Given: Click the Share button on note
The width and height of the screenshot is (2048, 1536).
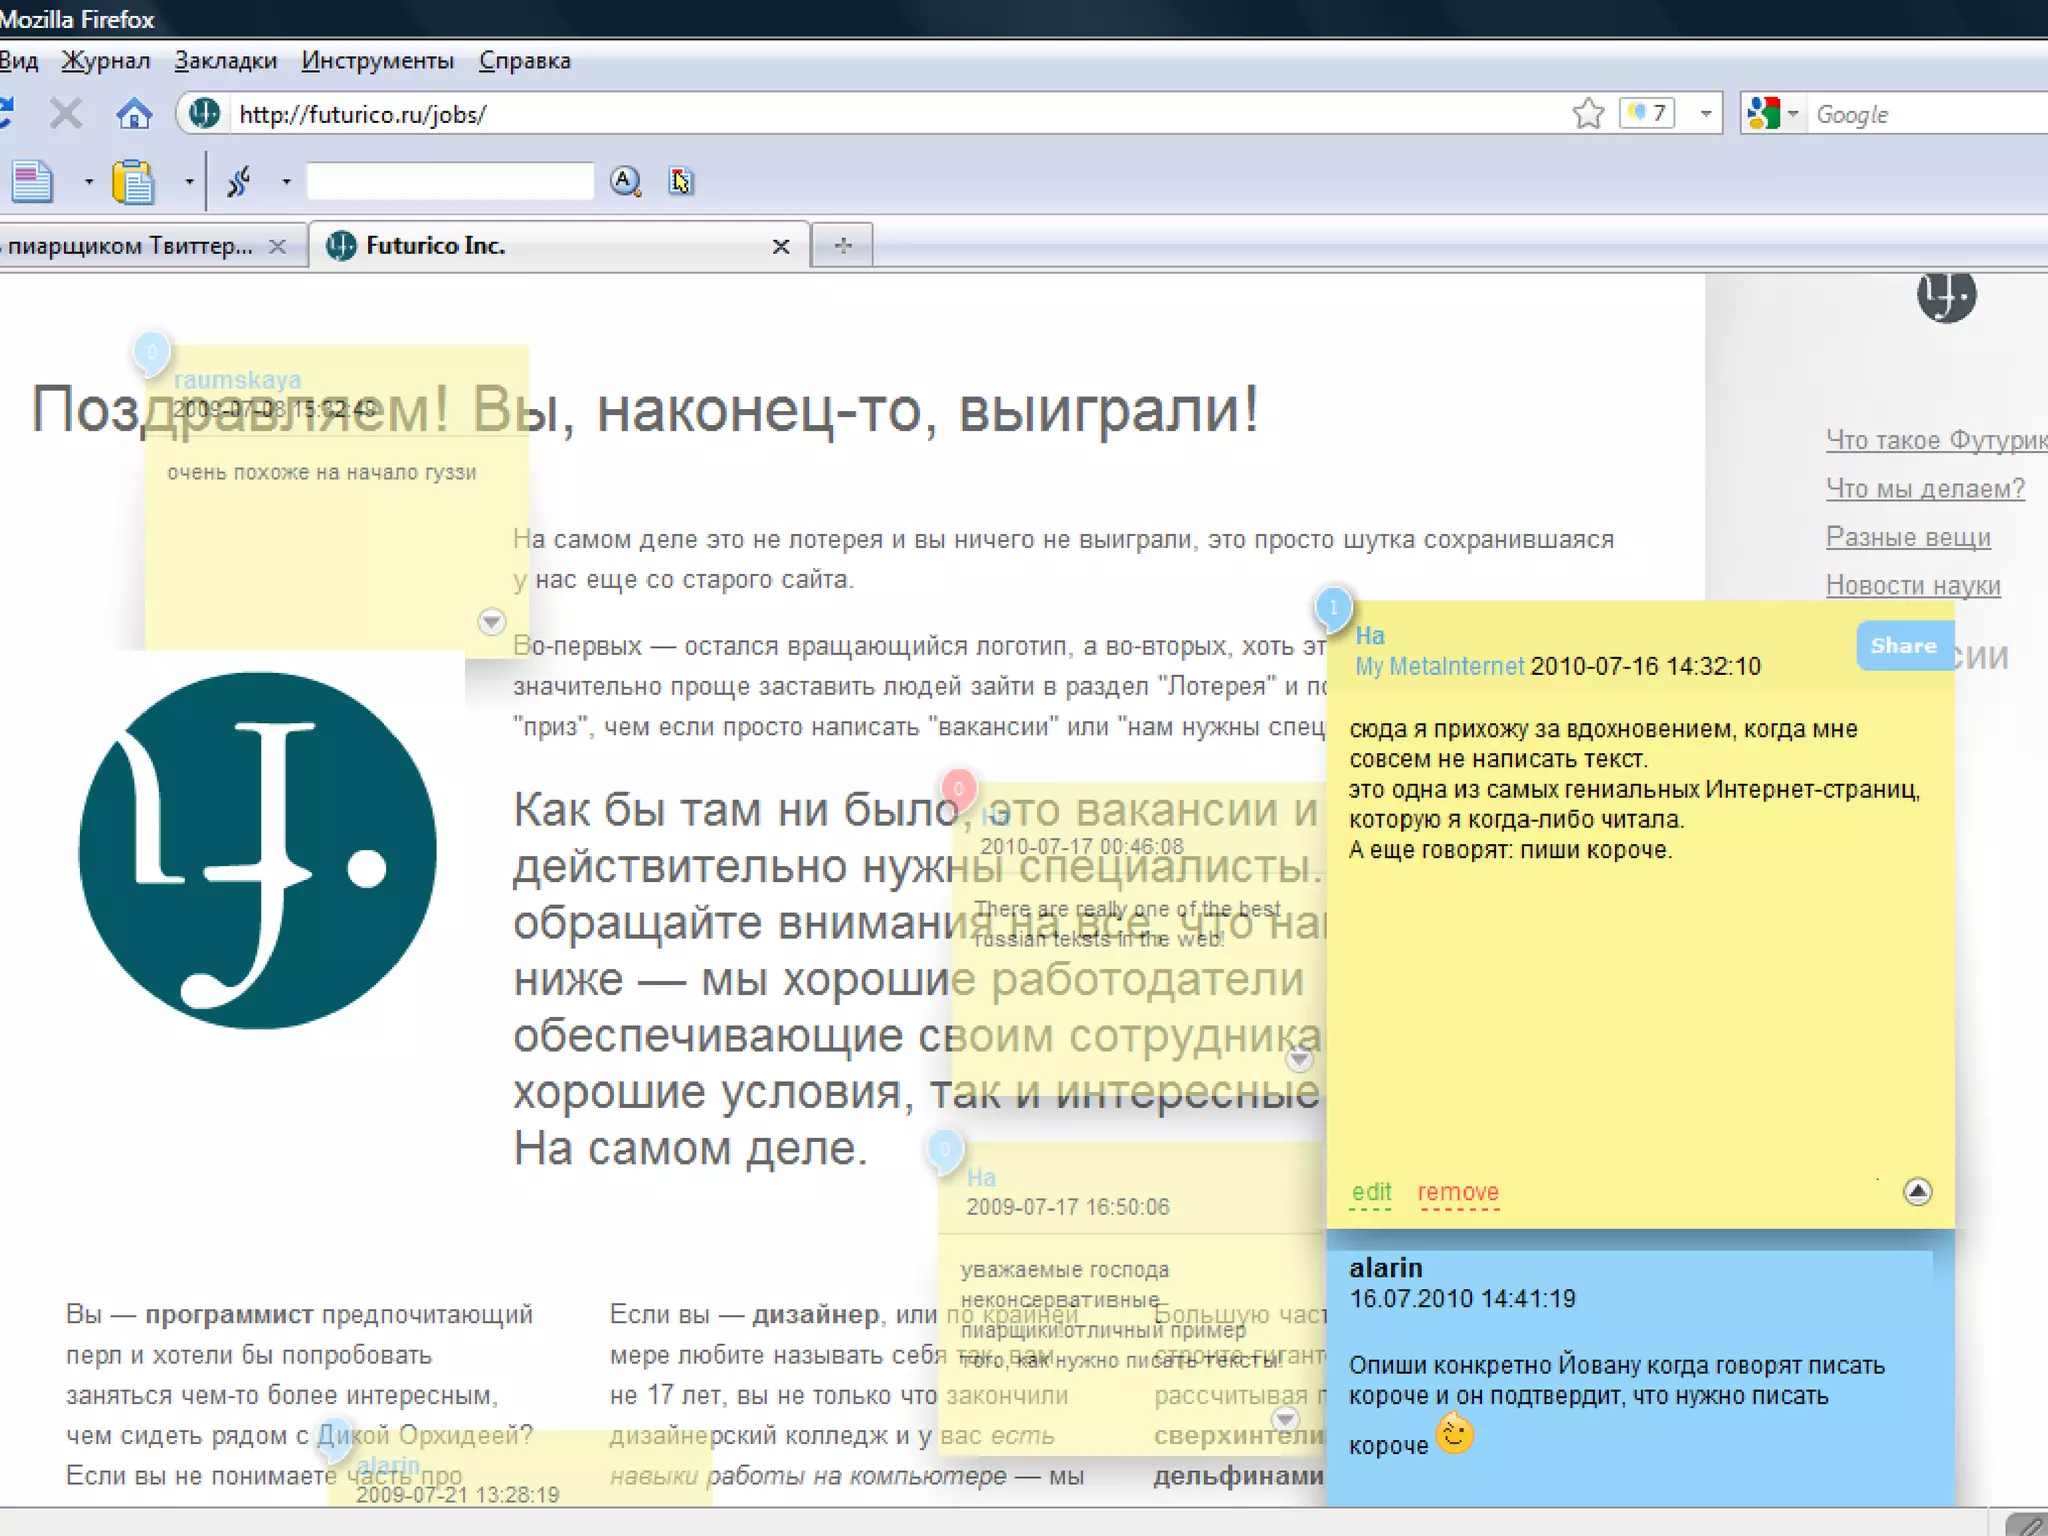Looking at the screenshot, I should pyautogui.click(x=1903, y=646).
